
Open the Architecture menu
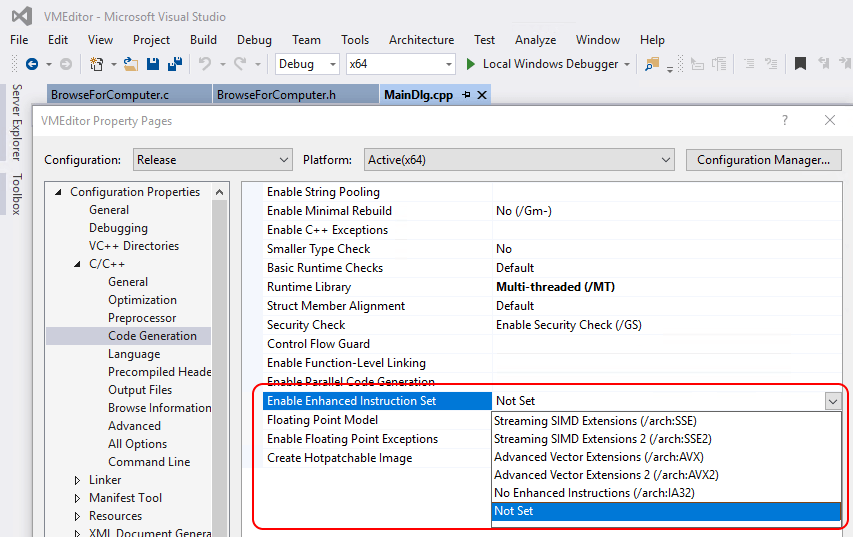click(x=421, y=40)
